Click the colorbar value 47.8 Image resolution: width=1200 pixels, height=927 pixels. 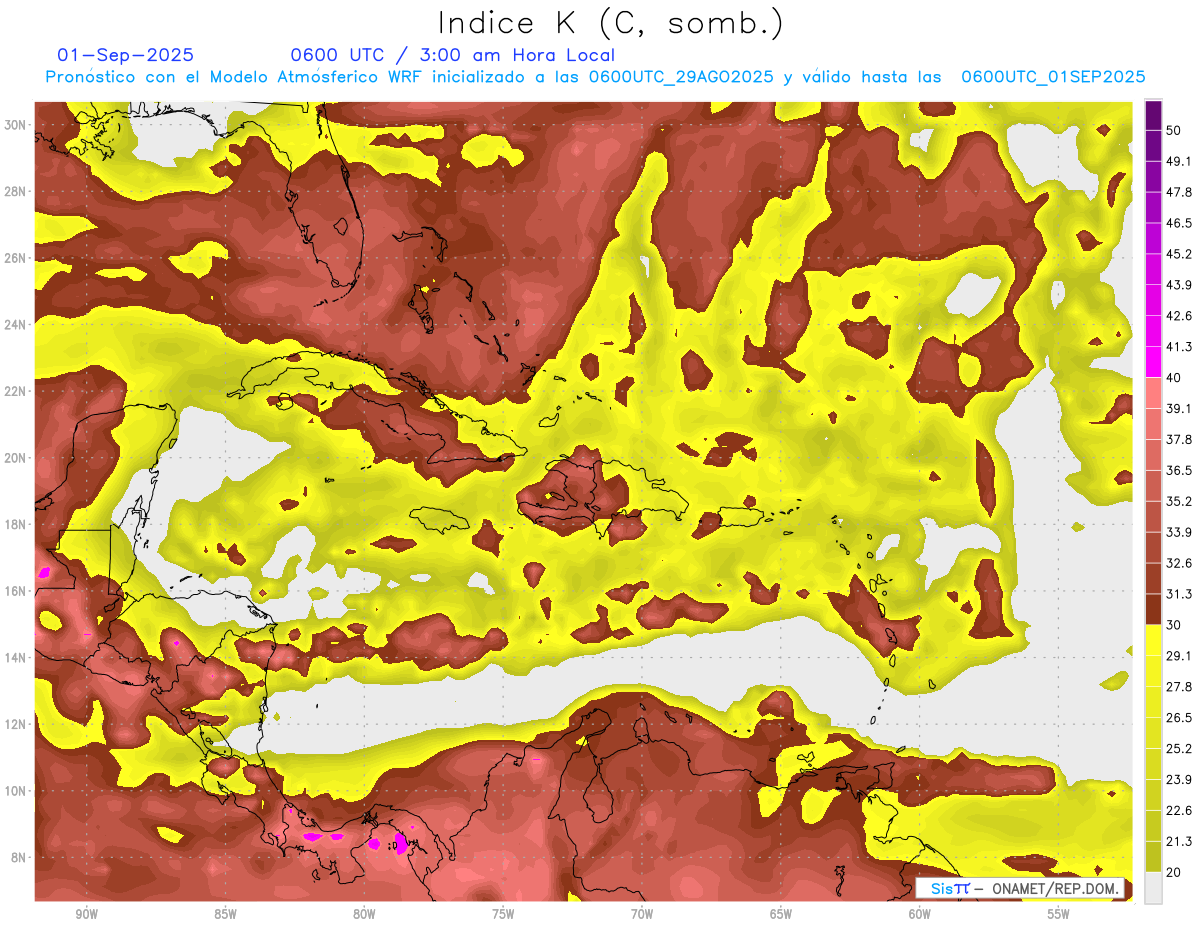point(1178,192)
